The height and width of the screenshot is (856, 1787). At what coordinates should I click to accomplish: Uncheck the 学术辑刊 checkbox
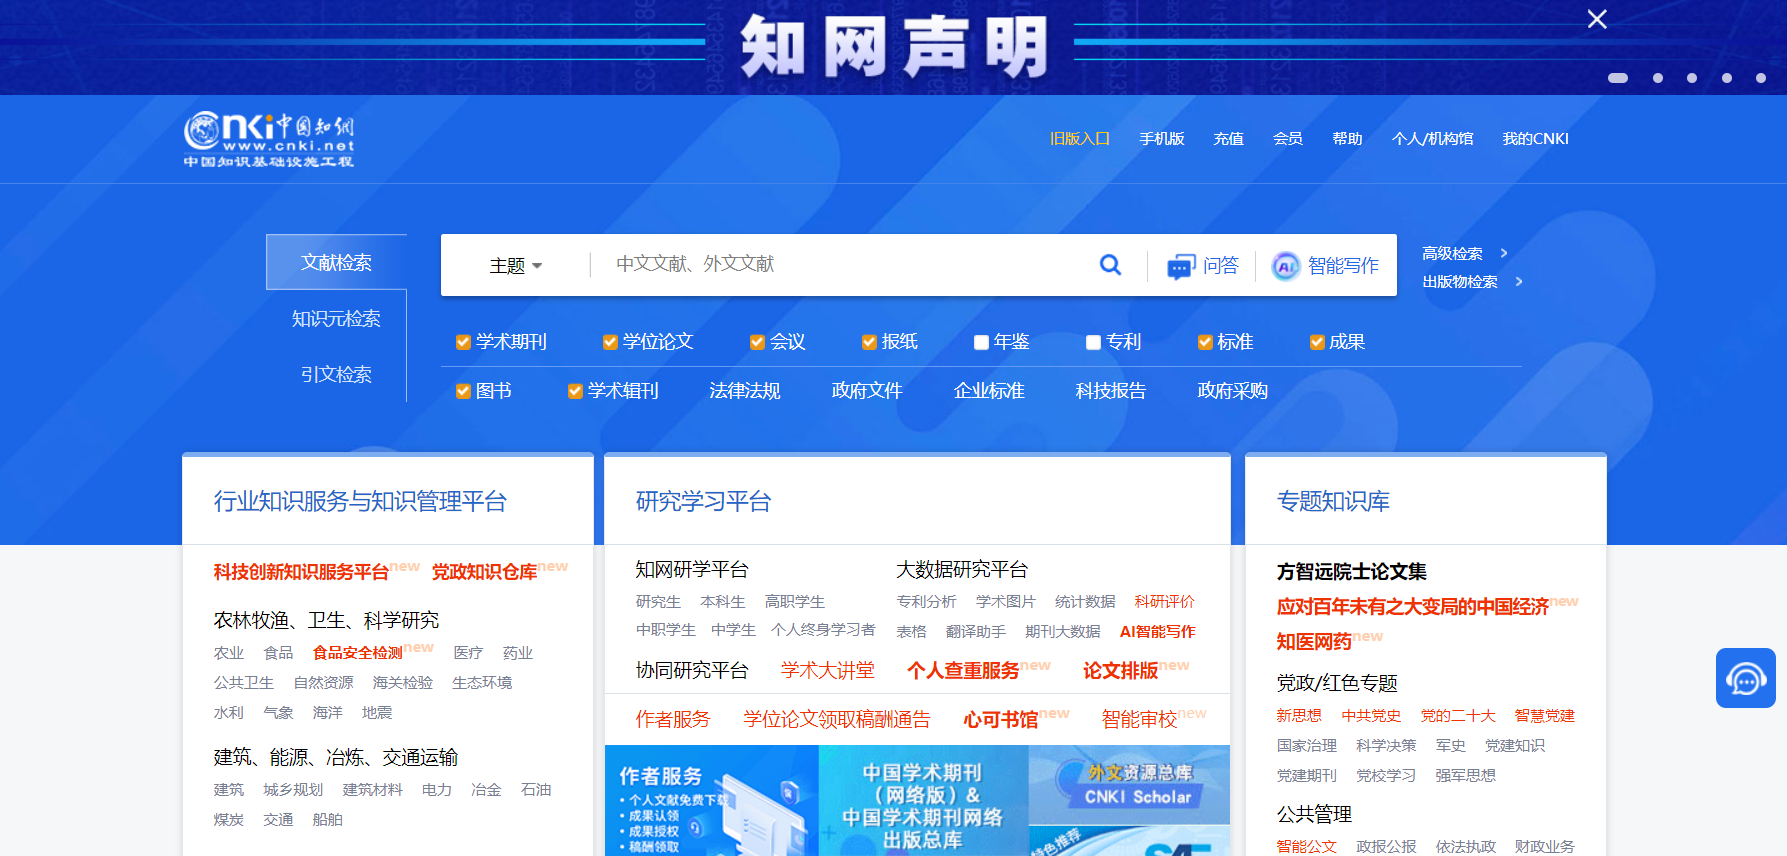point(575,391)
